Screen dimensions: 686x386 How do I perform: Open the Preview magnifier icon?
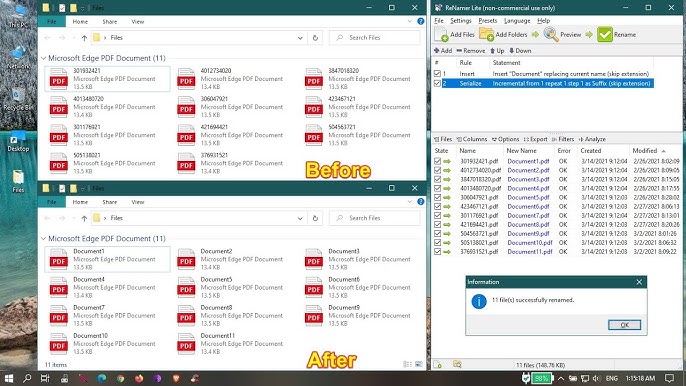[x=551, y=34]
